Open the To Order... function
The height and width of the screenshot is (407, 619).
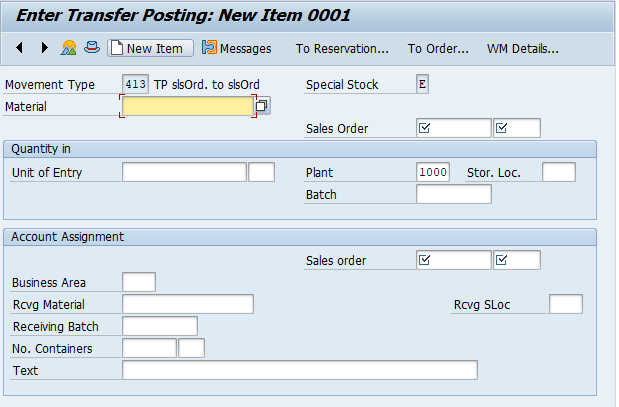[x=438, y=48]
